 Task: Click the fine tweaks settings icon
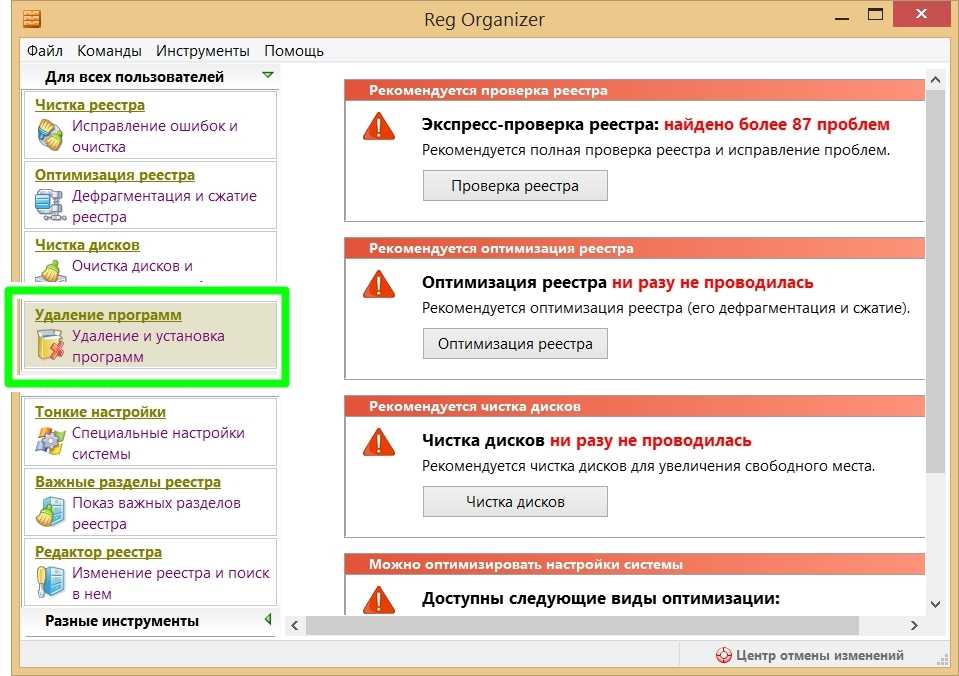[49, 441]
